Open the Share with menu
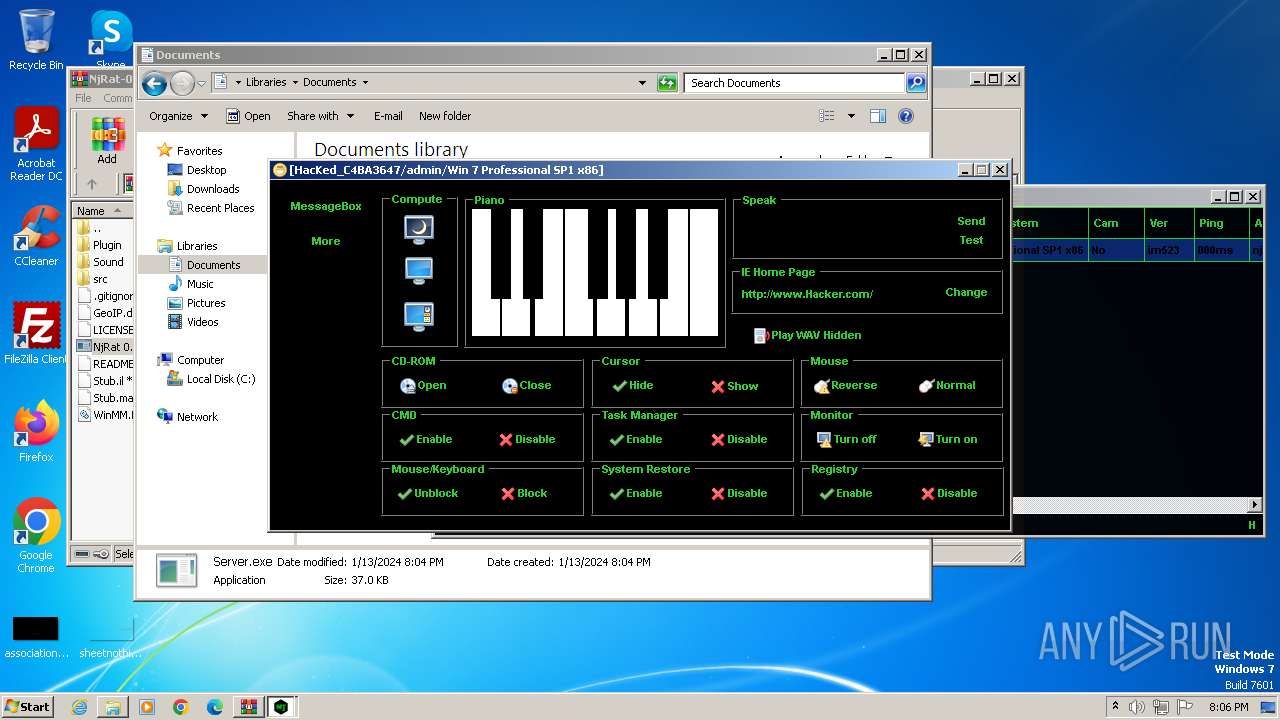 [x=320, y=116]
